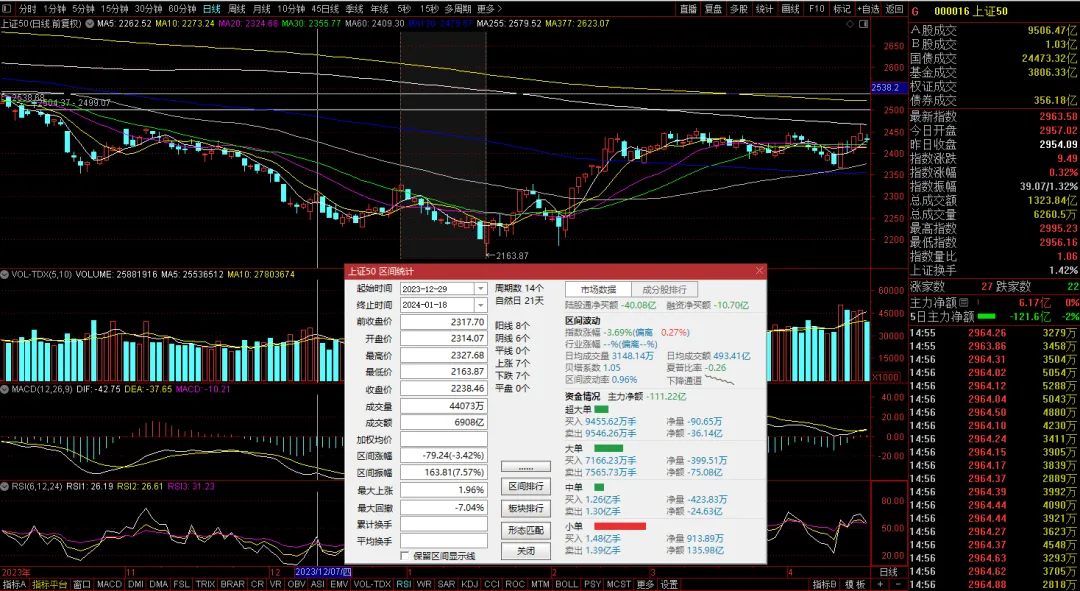The height and width of the screenshot is (591, 1080).
Task: Open the 多股 multi-stock view
Action: (x=739, y=9)
